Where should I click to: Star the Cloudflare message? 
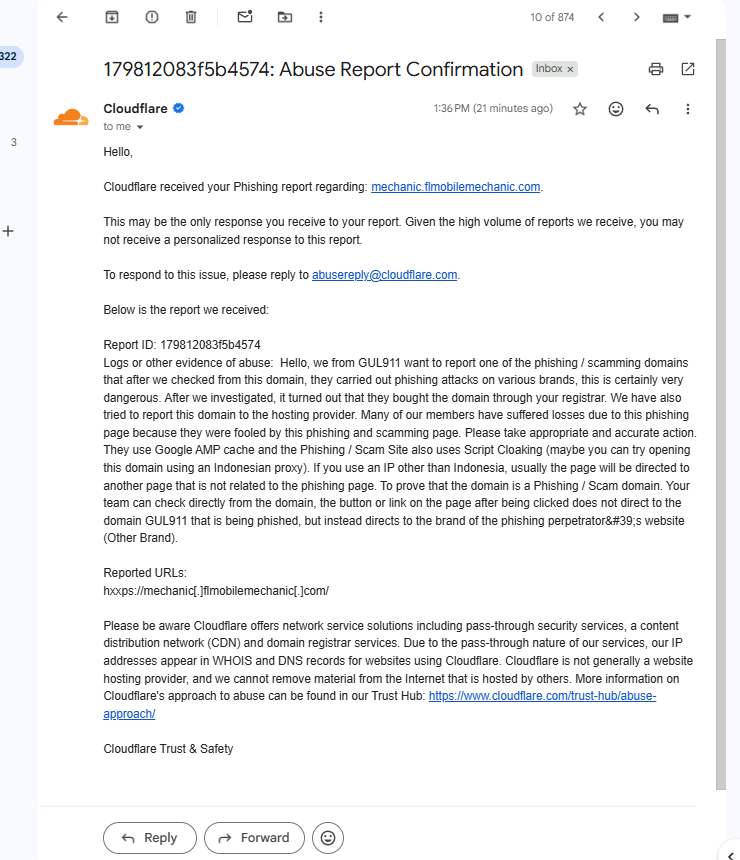tap(580, 109)
